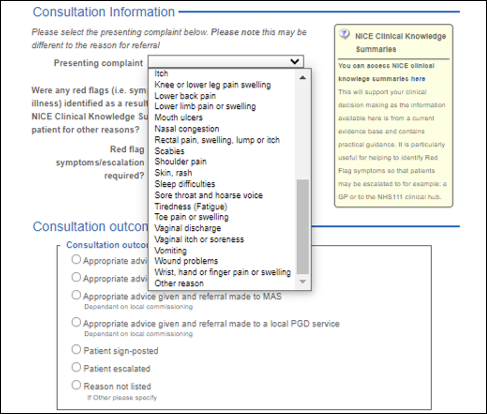Click the dropdown list scrollbar thumb
This screenshot has height=414, width=487.
click(303, 227)
